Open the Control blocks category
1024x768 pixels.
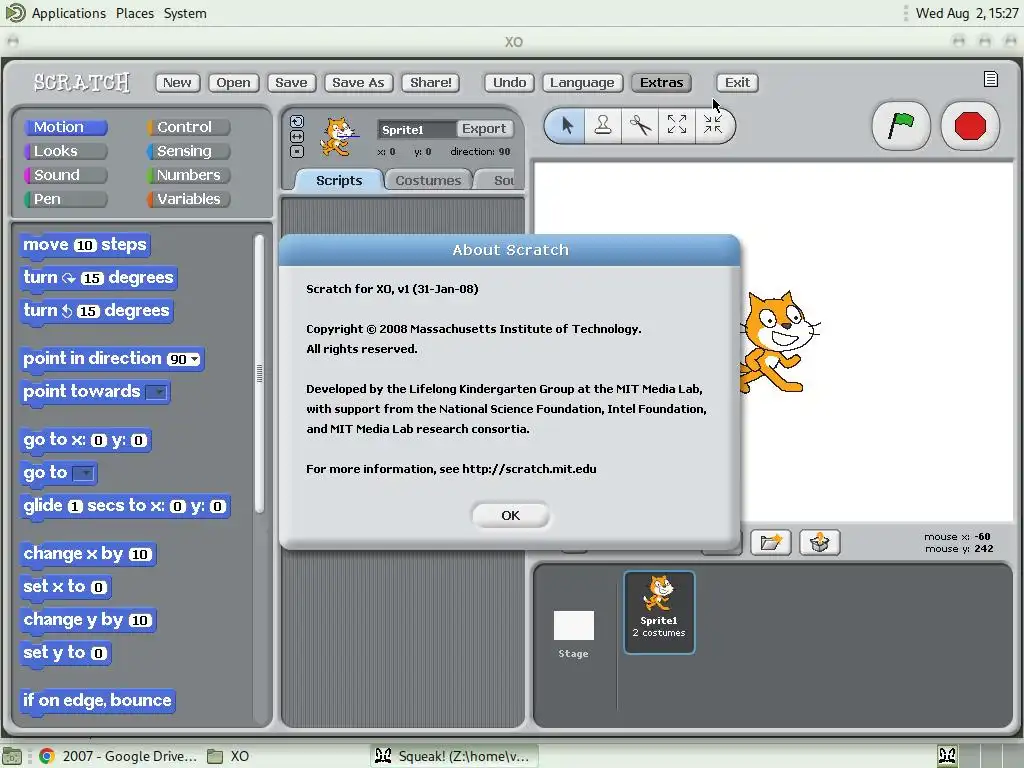189,127
